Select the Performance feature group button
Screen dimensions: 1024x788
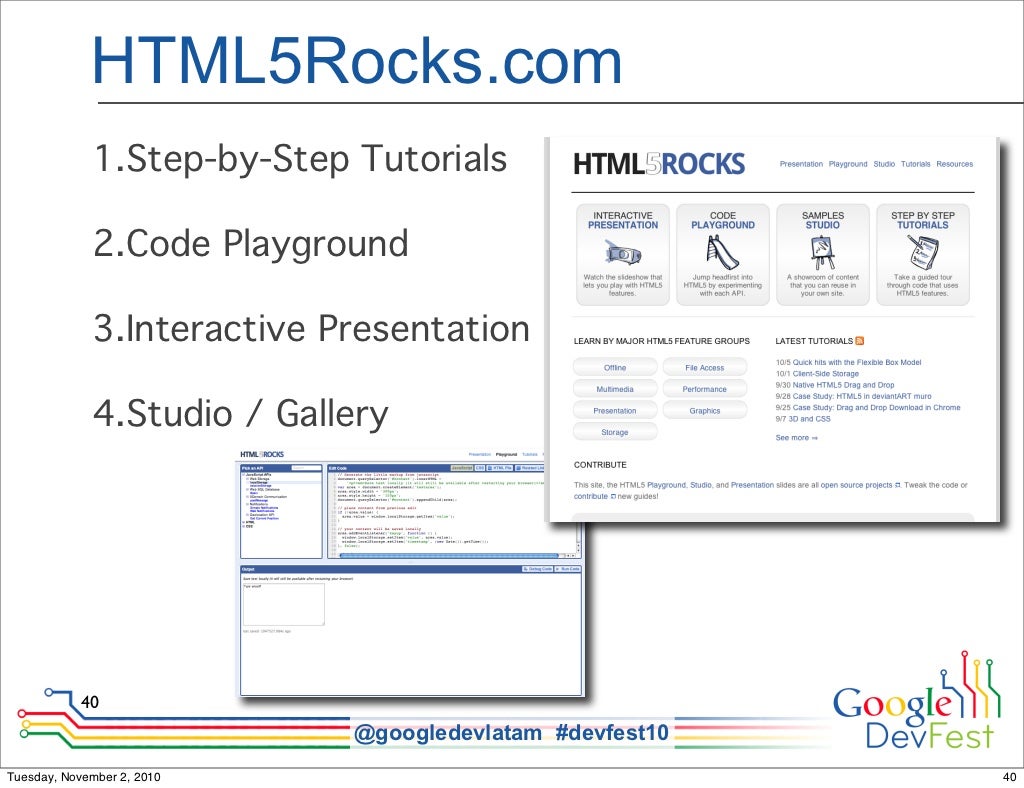pyautogui.click(x=705, y=389)
